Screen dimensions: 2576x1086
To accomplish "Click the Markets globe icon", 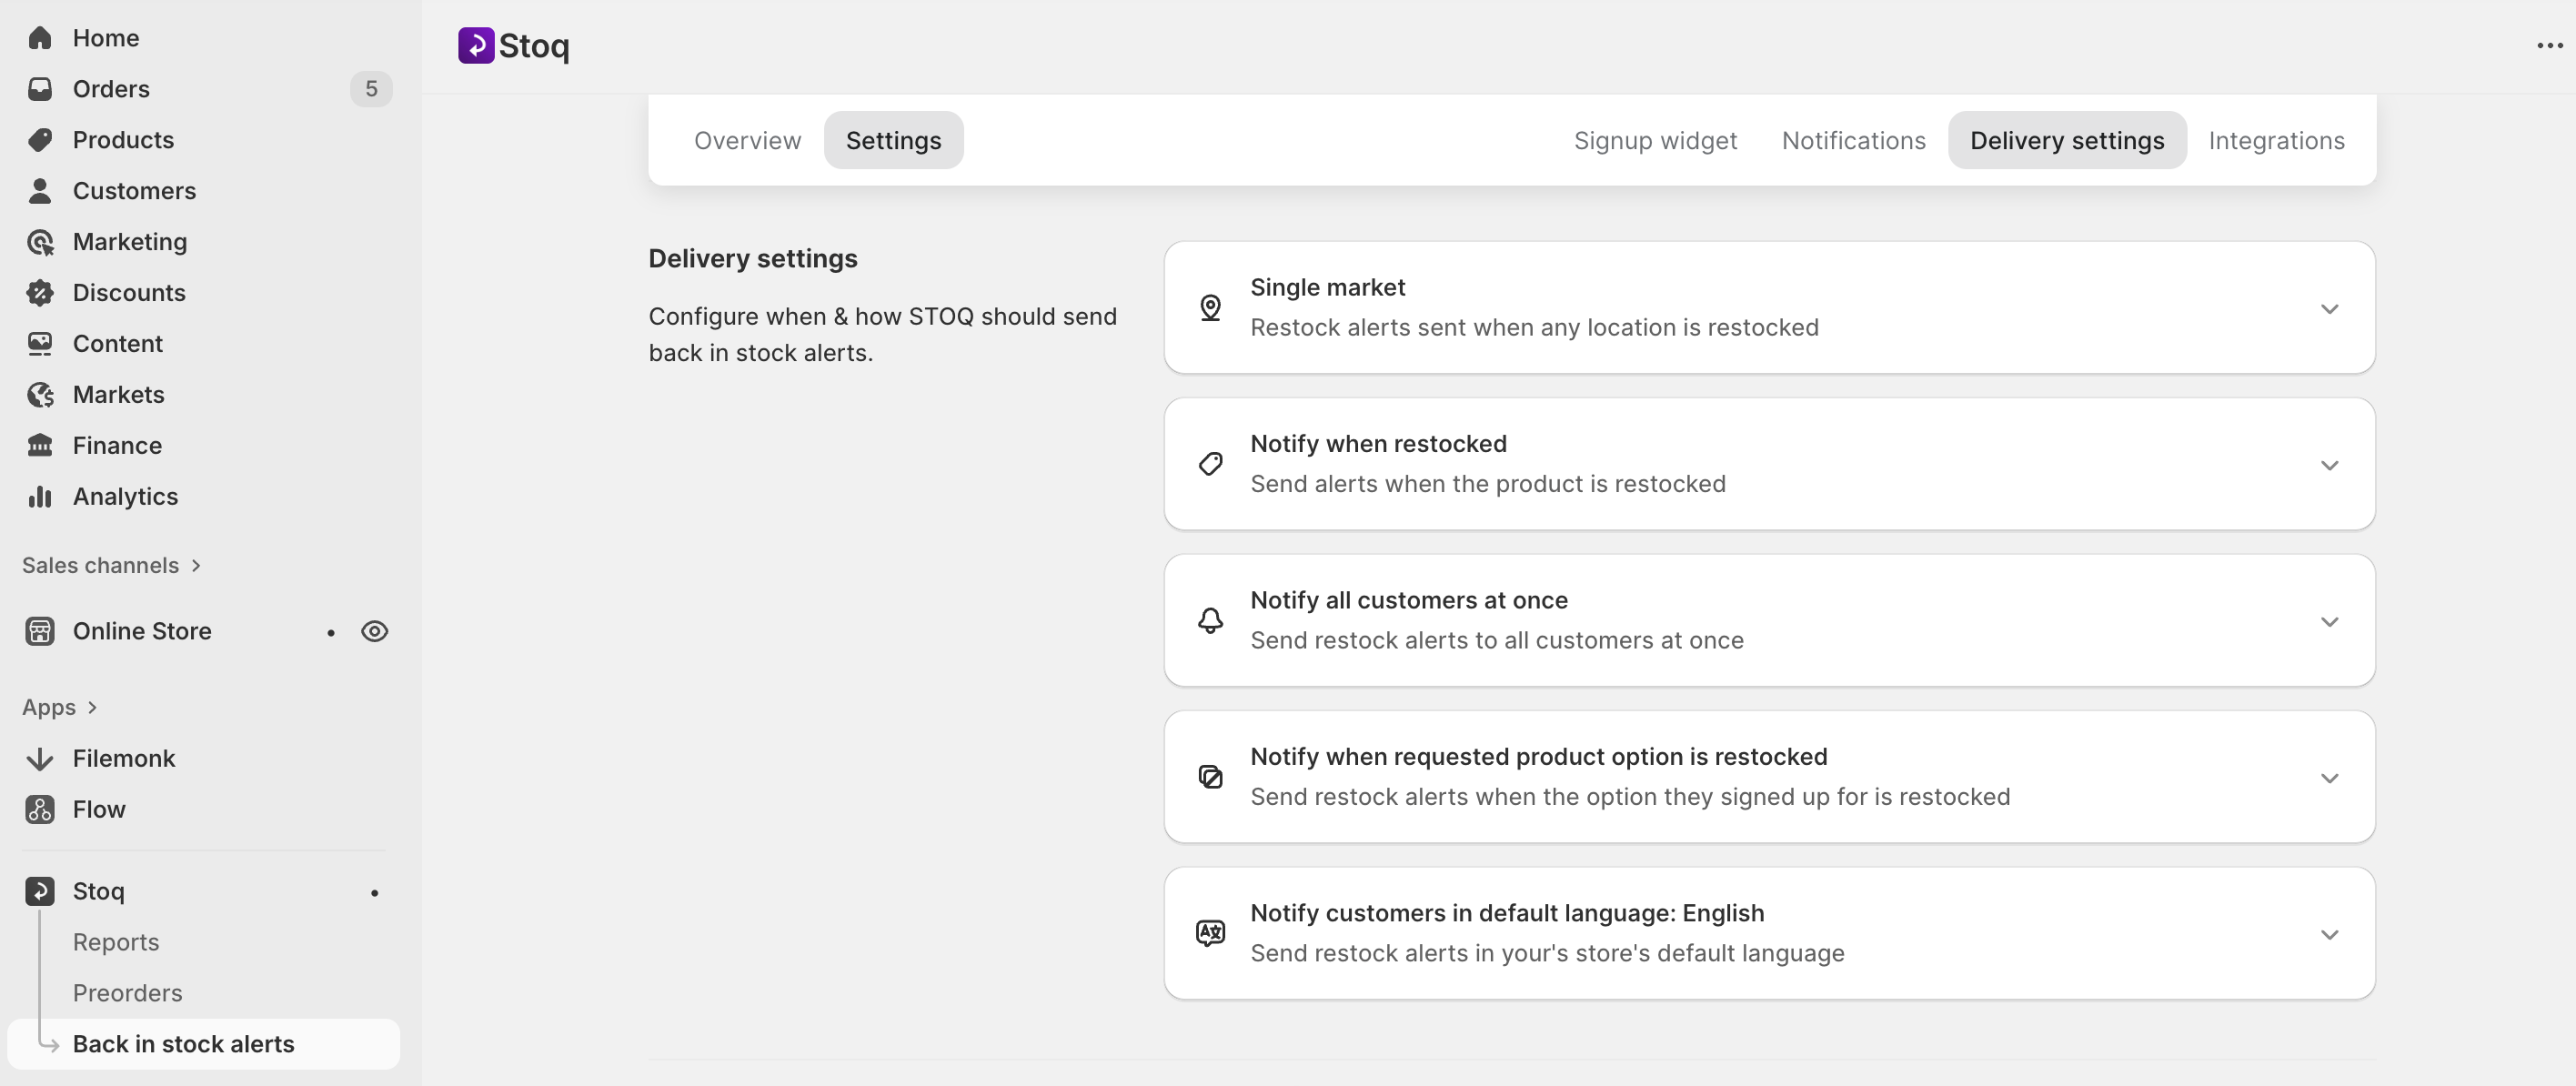I will tap(40, 395).
